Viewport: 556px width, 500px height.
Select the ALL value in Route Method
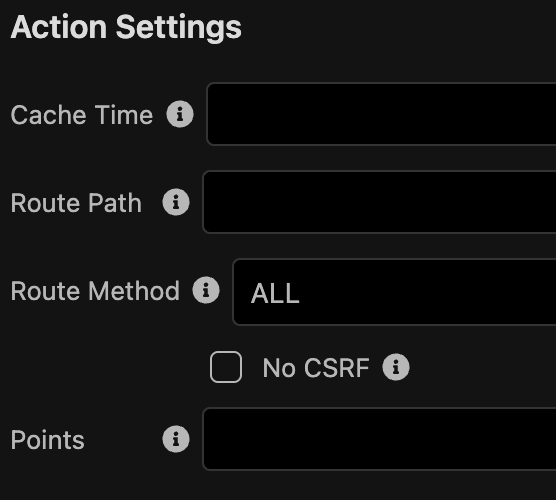tap(275, 294)
